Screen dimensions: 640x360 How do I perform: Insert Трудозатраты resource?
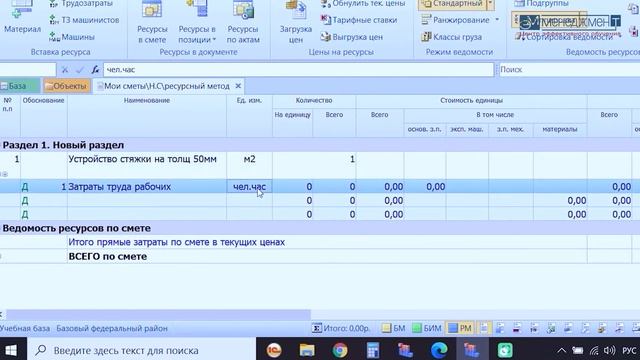(81, 4)
